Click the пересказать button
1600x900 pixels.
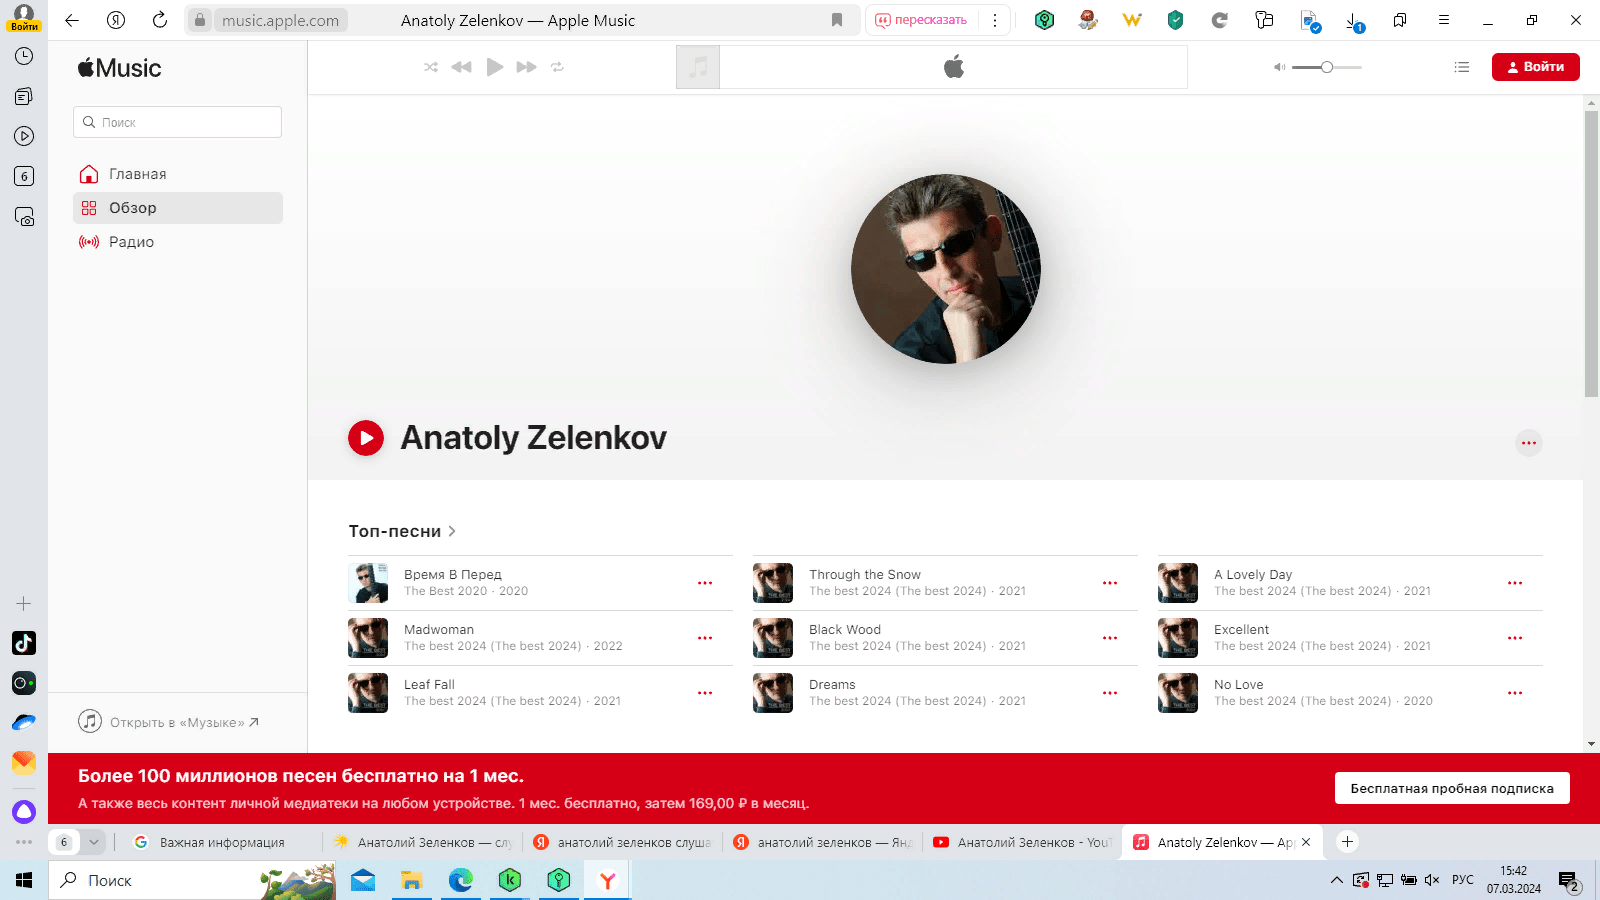tap(922, 20)
